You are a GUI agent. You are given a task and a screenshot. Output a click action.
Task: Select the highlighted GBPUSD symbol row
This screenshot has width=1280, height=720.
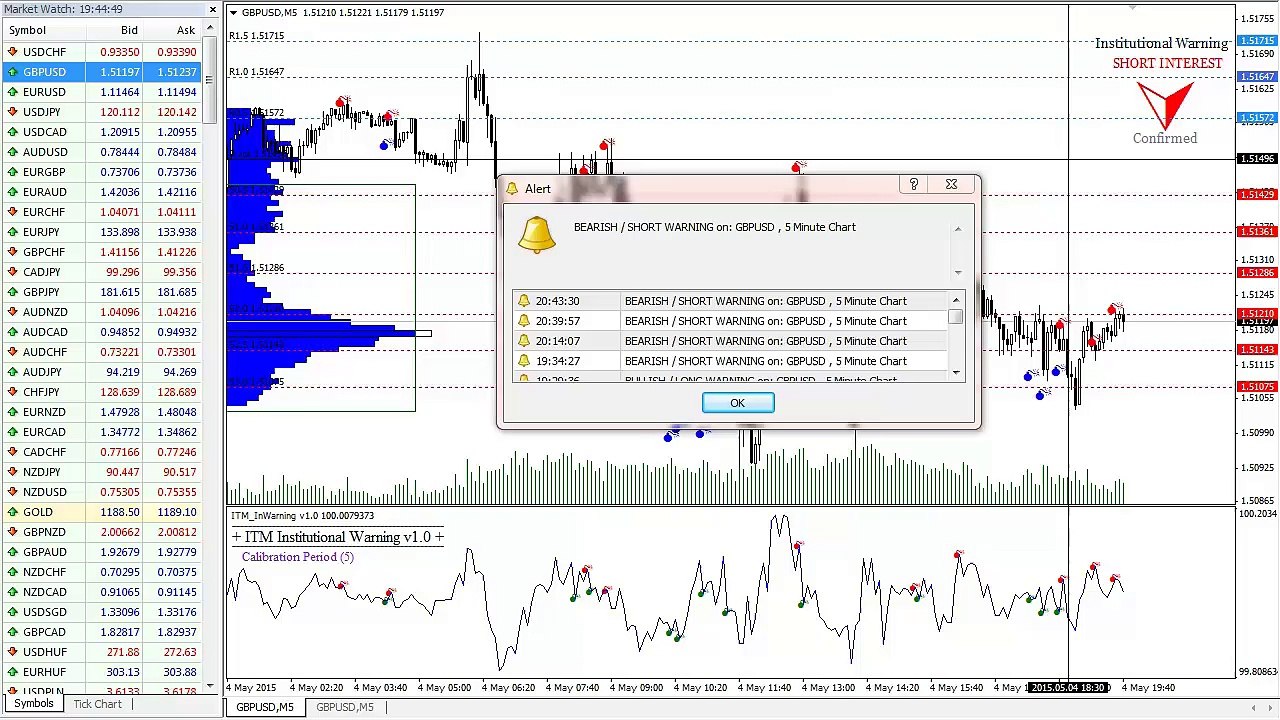101,72
